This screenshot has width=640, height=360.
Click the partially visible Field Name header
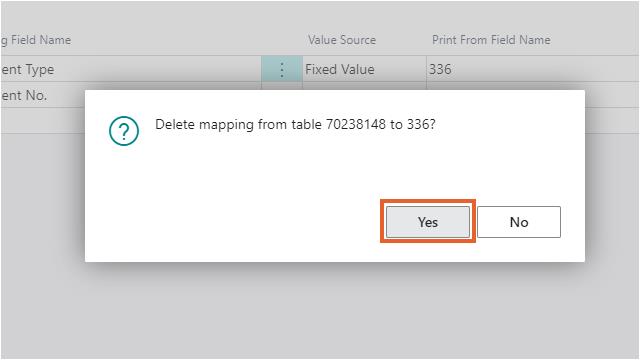coord(36,40)
